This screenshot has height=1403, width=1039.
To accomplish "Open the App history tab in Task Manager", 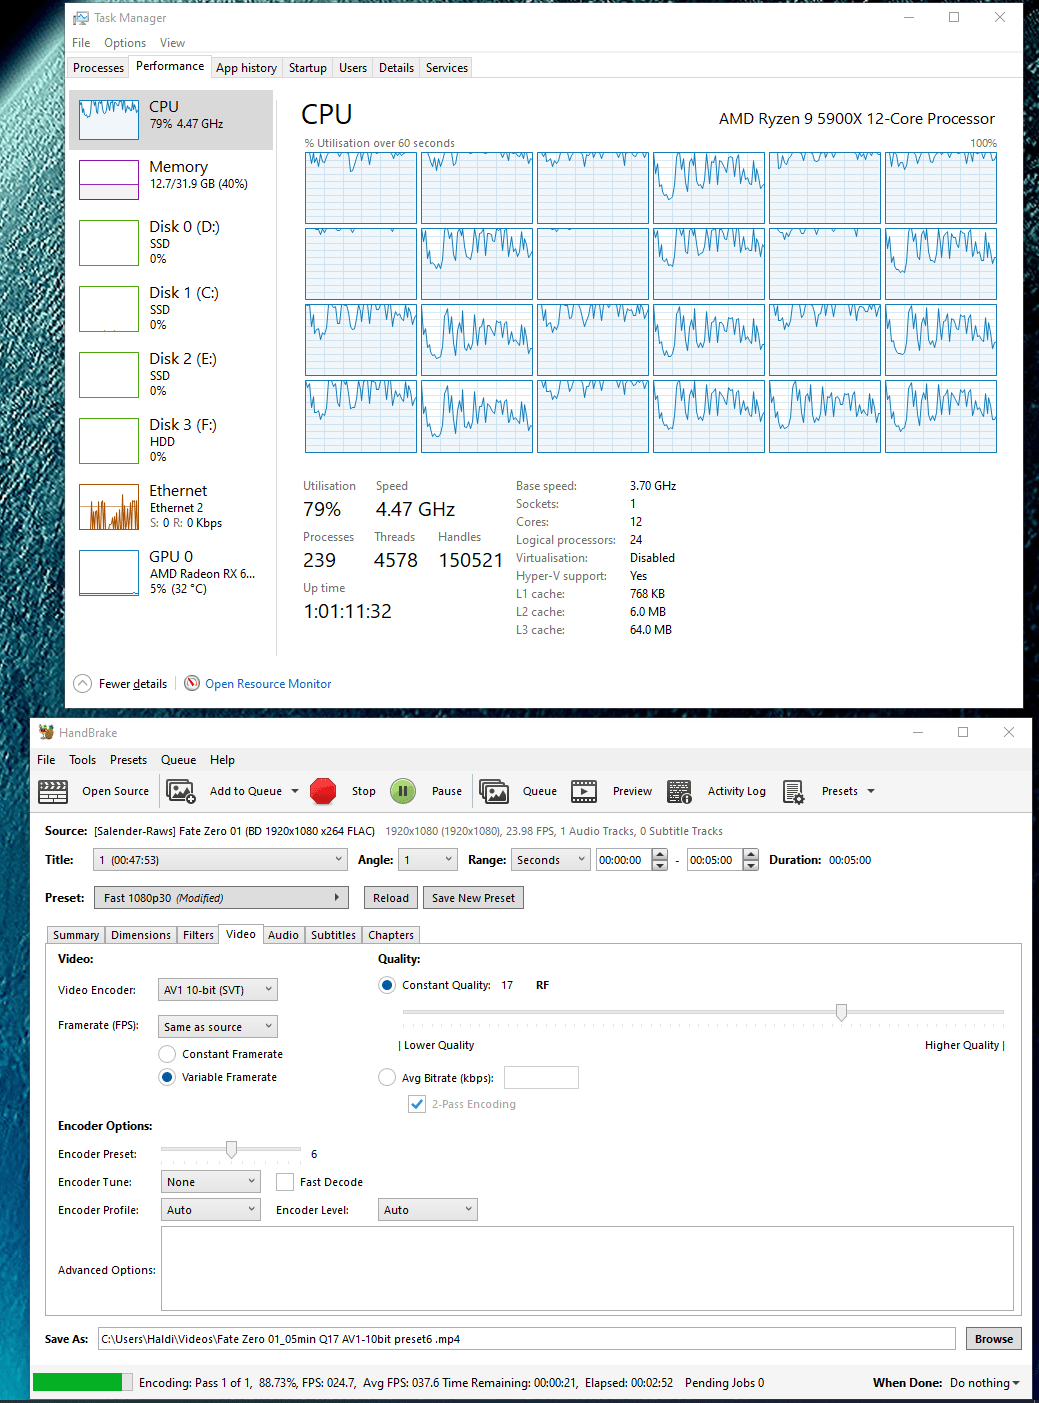I will click(x=246, y=67).
